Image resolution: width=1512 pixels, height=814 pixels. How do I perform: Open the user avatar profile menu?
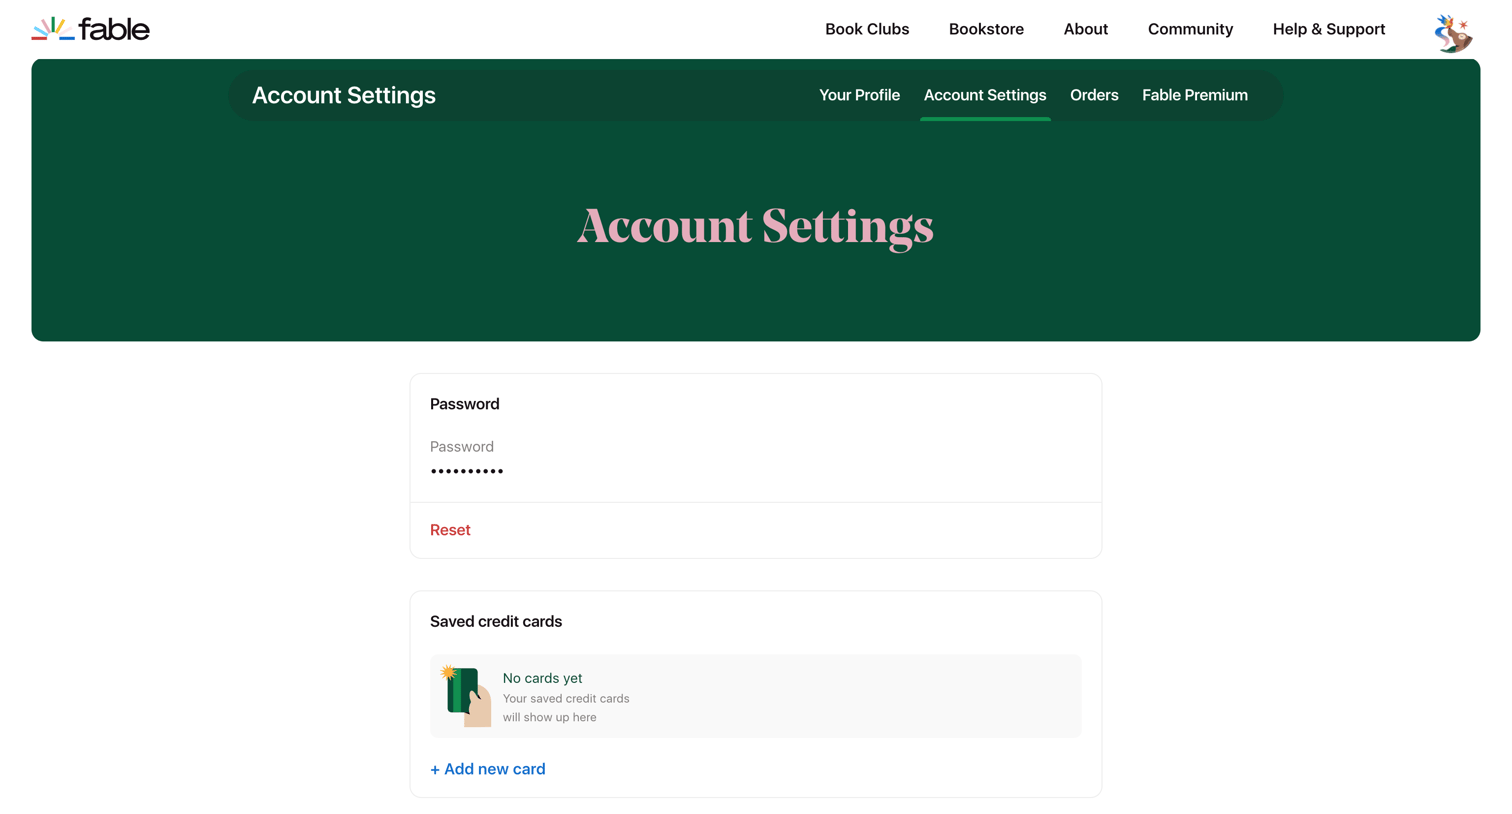1453,33
